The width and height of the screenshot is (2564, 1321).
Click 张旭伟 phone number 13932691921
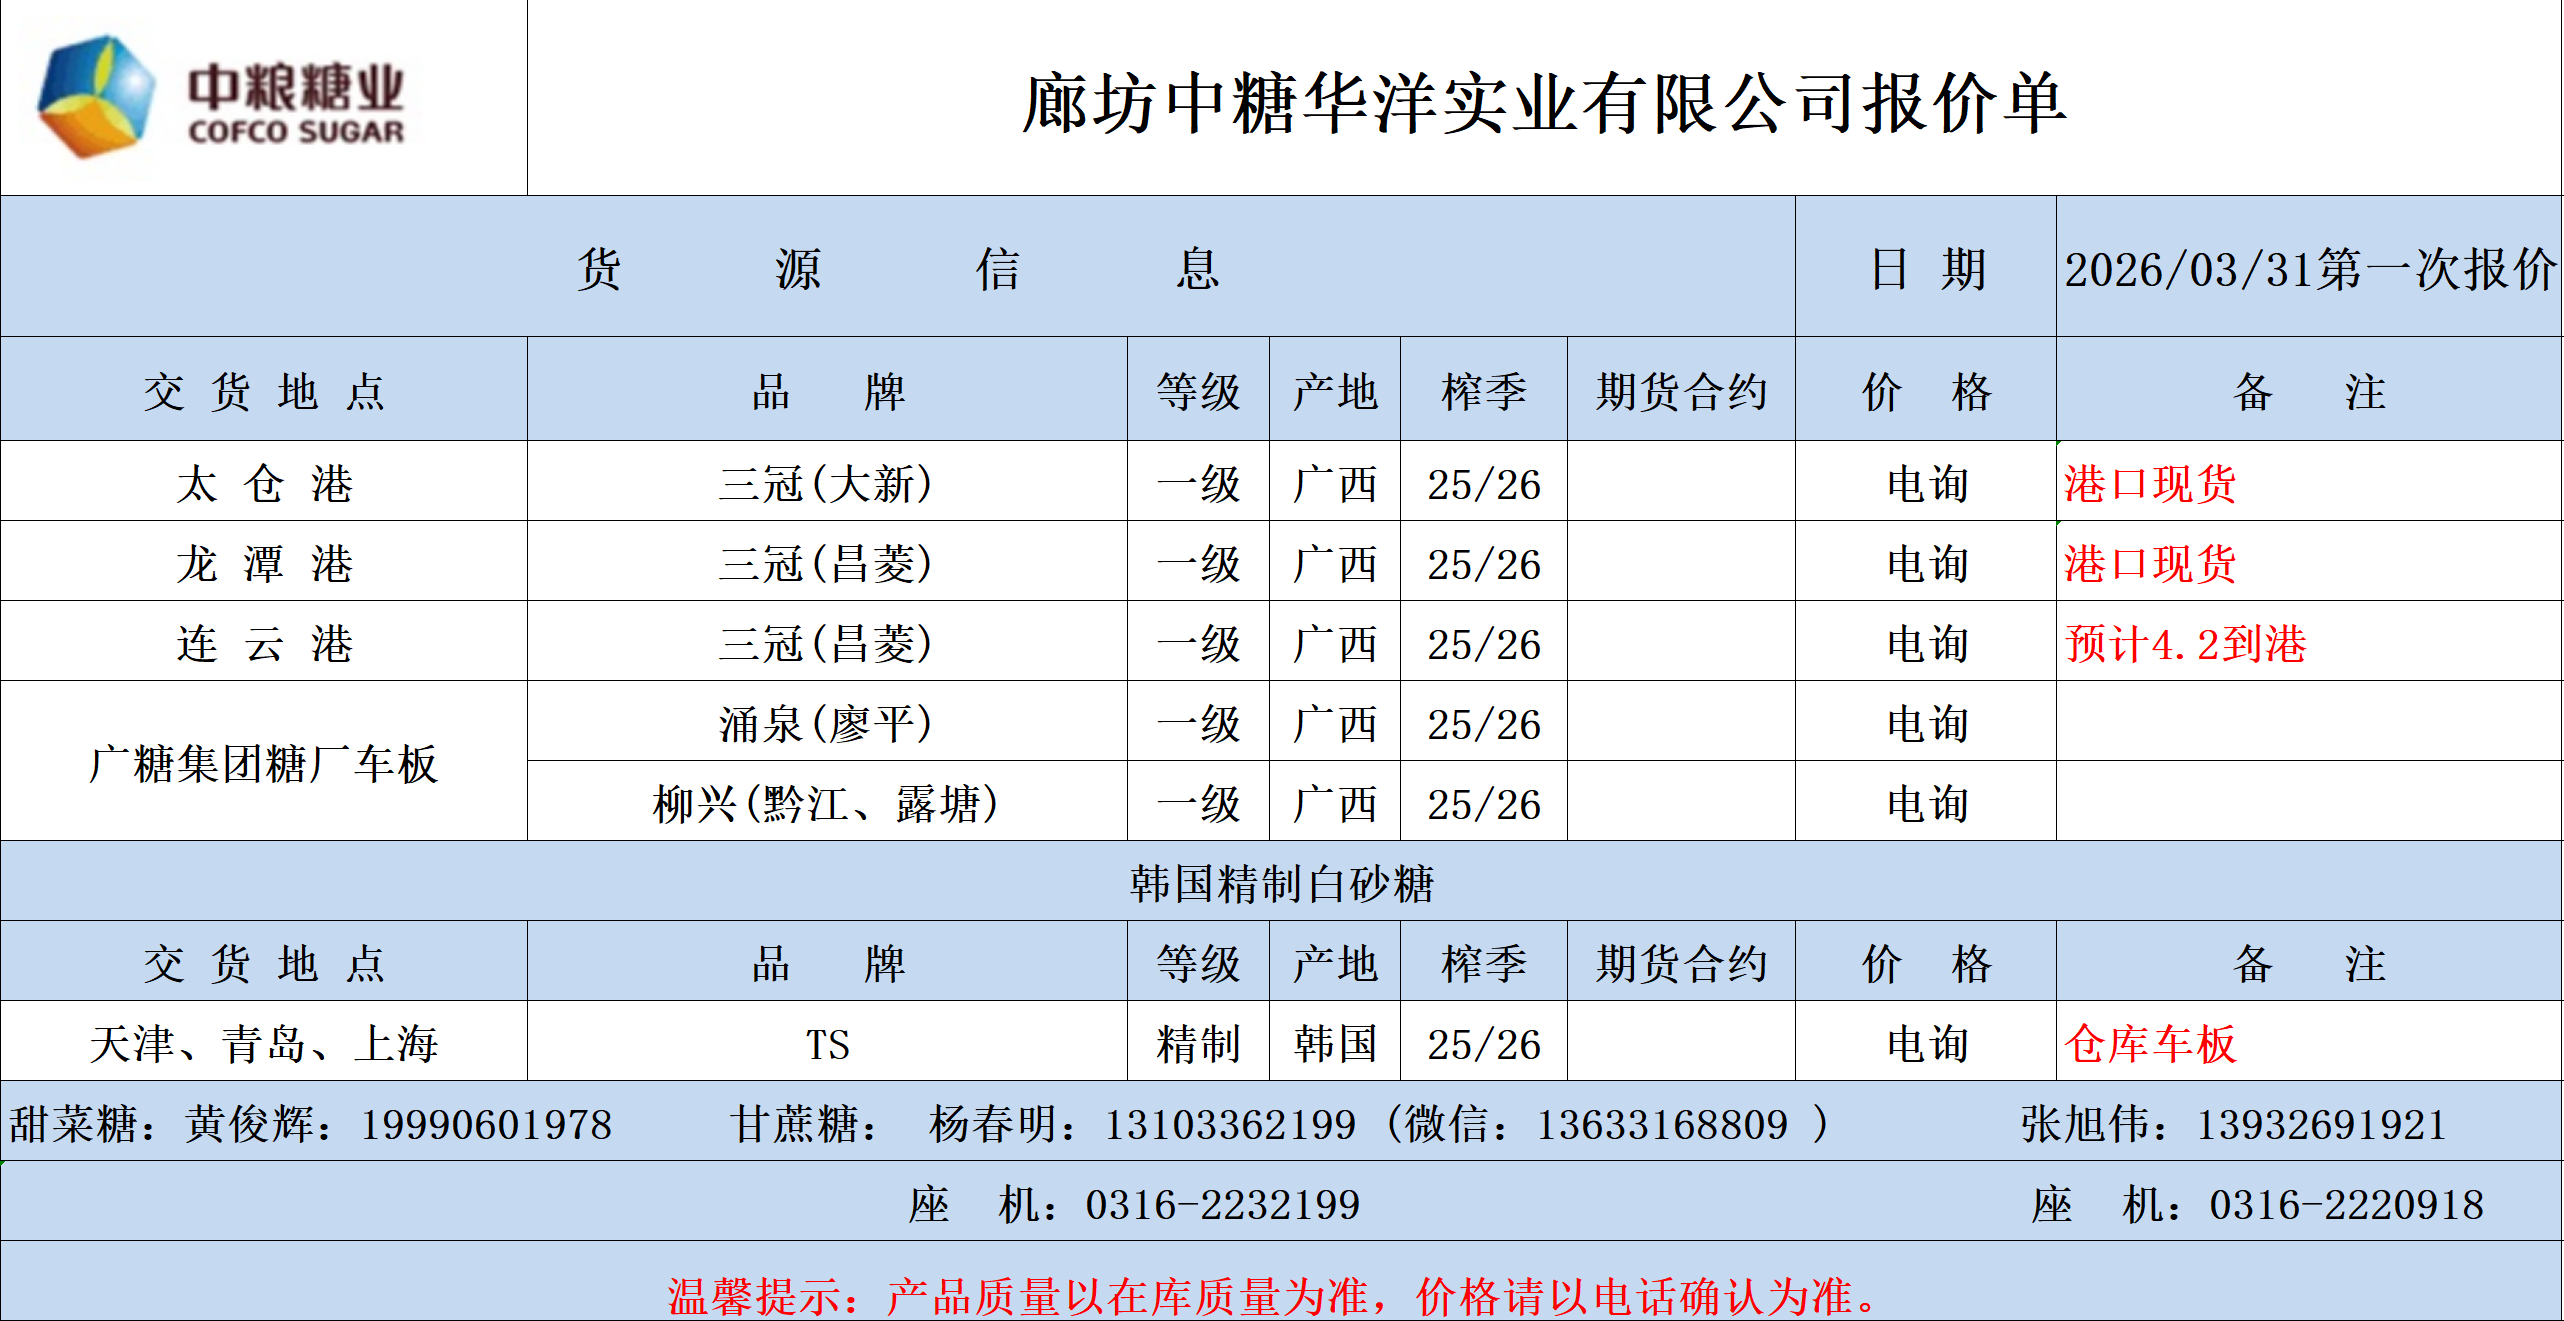(x=2321, y=1125)
